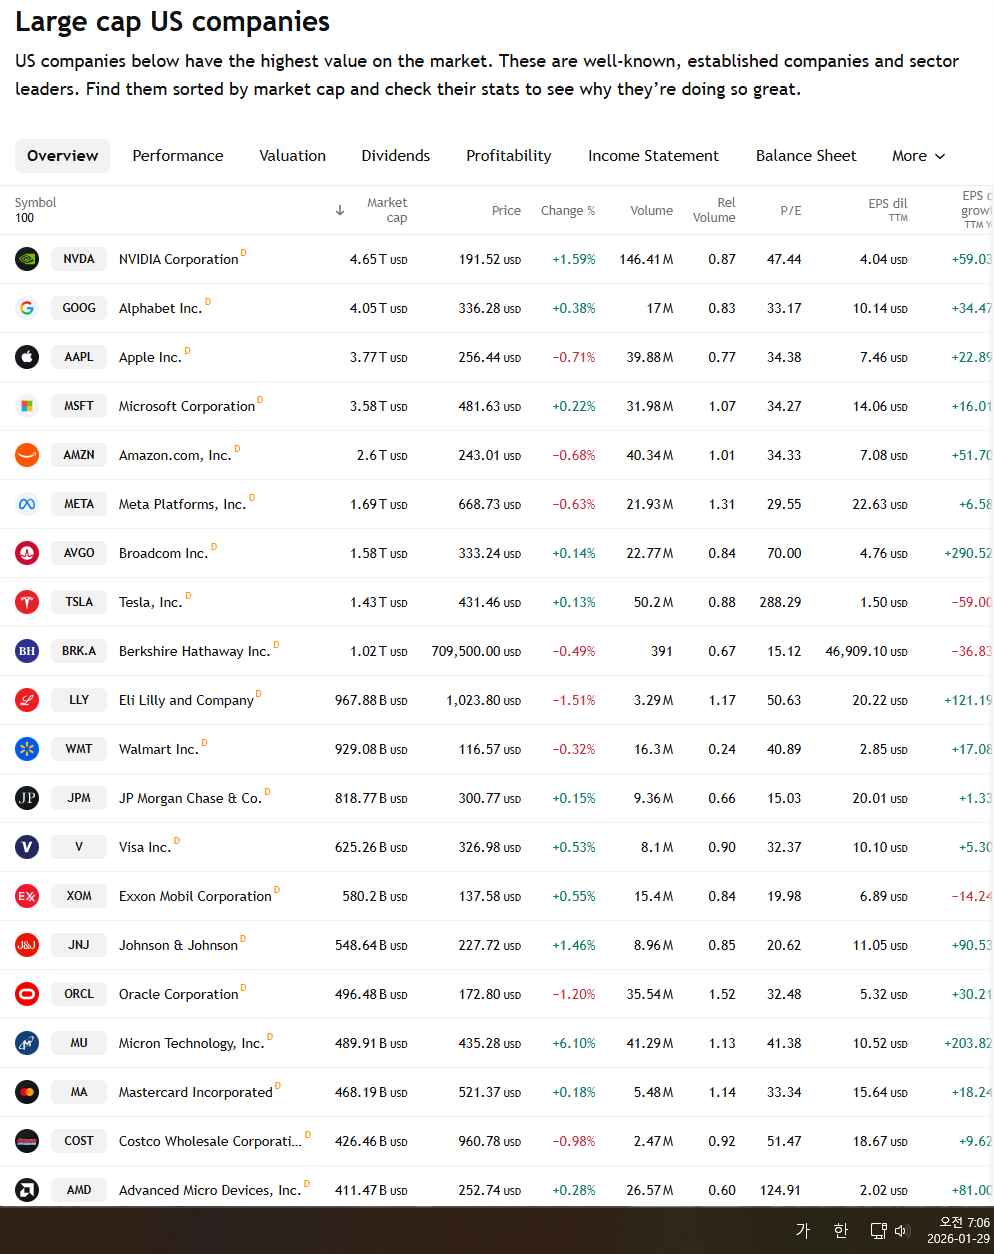Click Berkshire's 709,500.00 USD price
This screenshot has width=994, height=1254.
[x=476, y=651]
